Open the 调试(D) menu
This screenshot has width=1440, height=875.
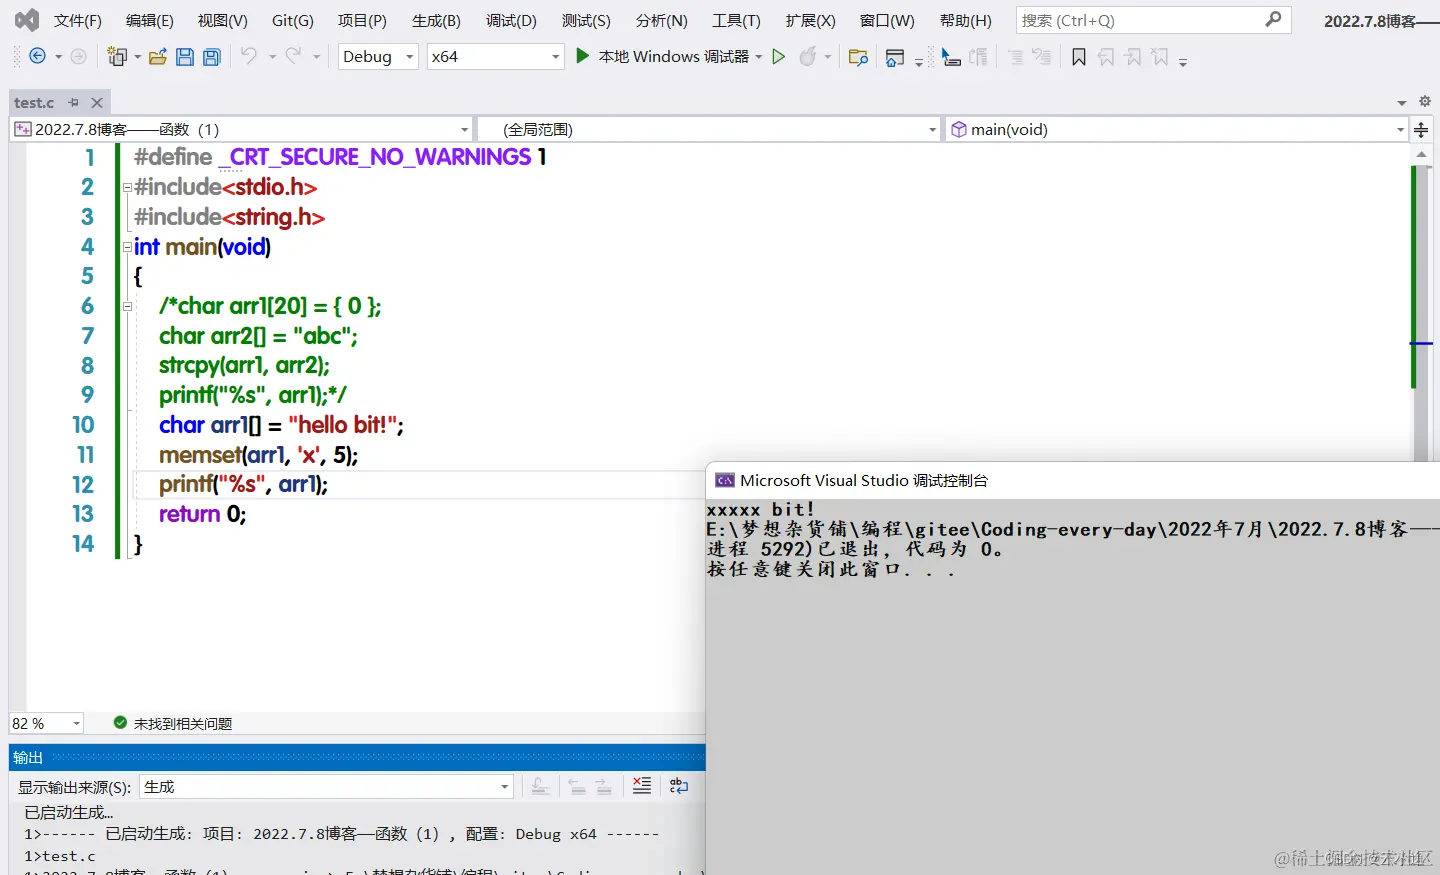coord(511,20)
